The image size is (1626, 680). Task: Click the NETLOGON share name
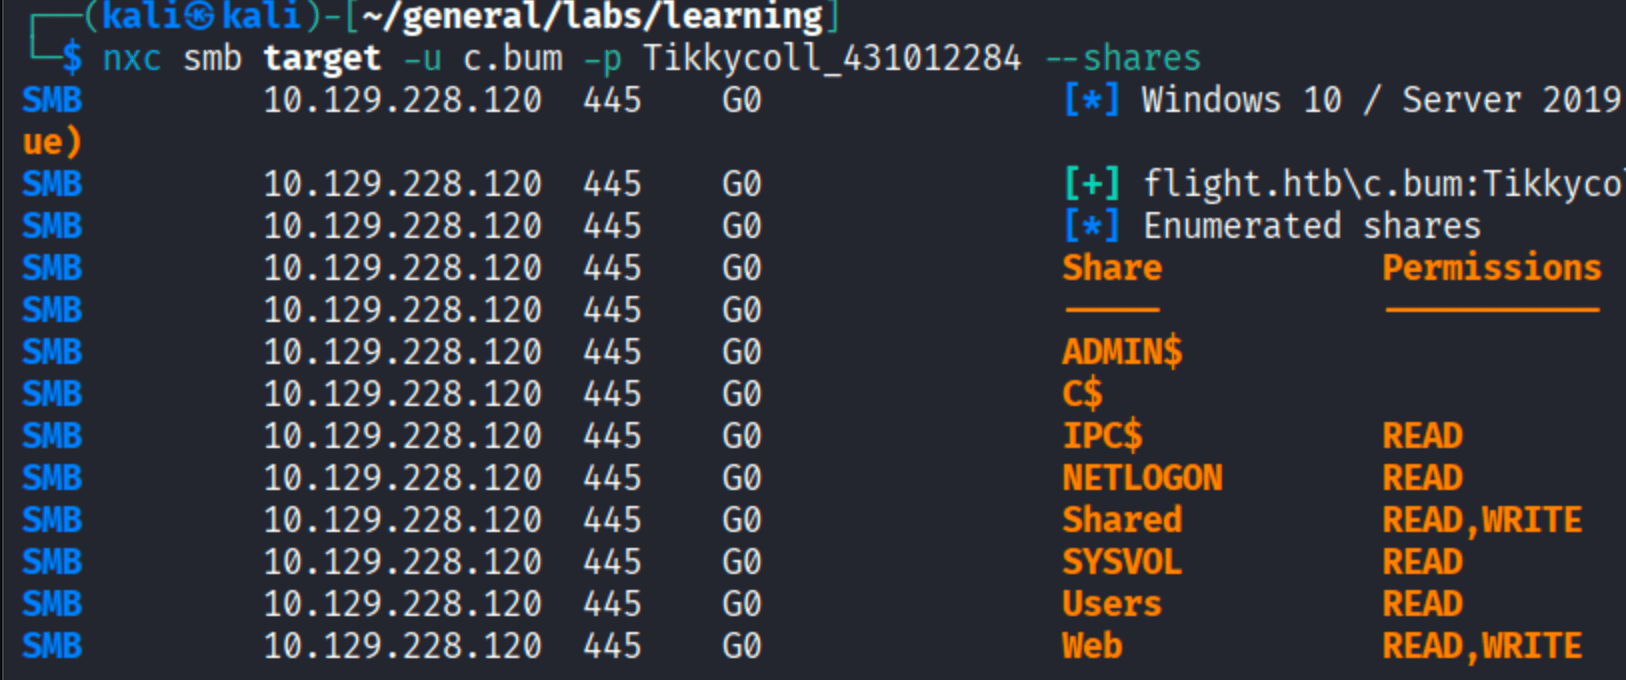(1142, 478)
